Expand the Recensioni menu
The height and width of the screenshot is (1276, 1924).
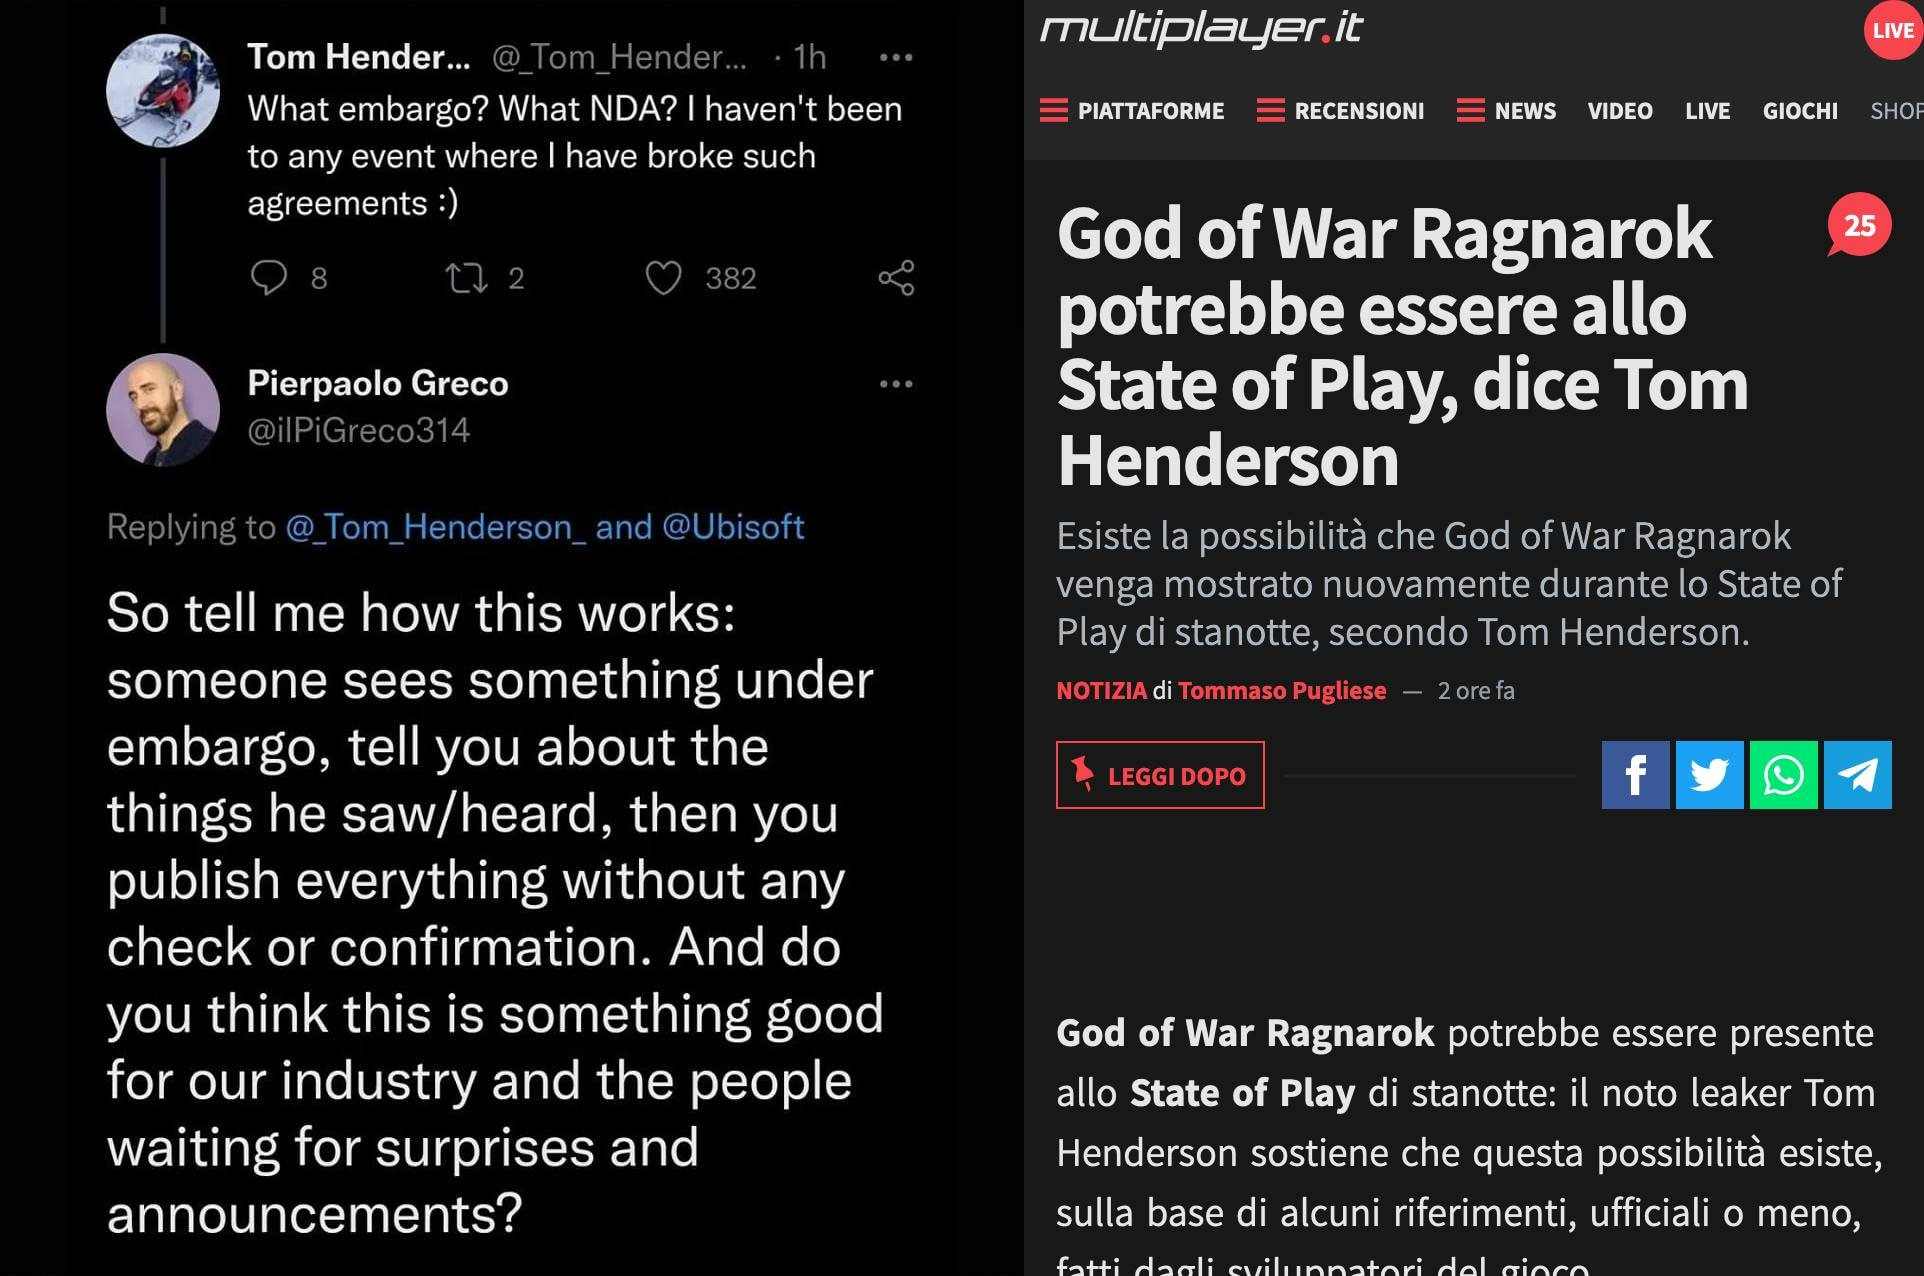coord(1340,110)
